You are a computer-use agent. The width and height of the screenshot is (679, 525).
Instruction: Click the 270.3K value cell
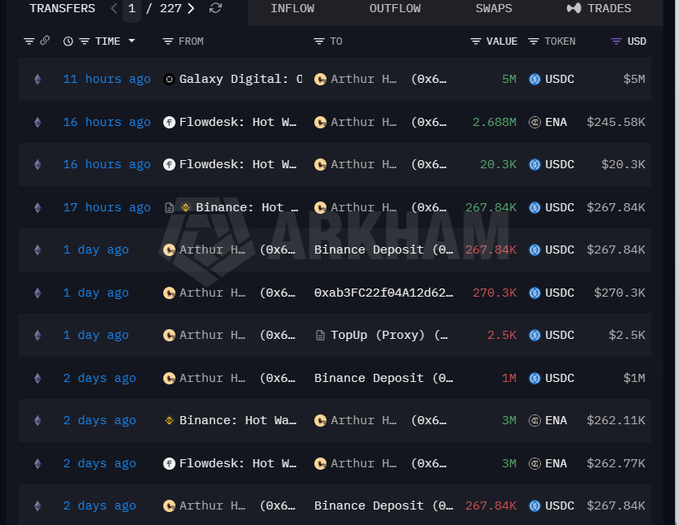point(495,293)
